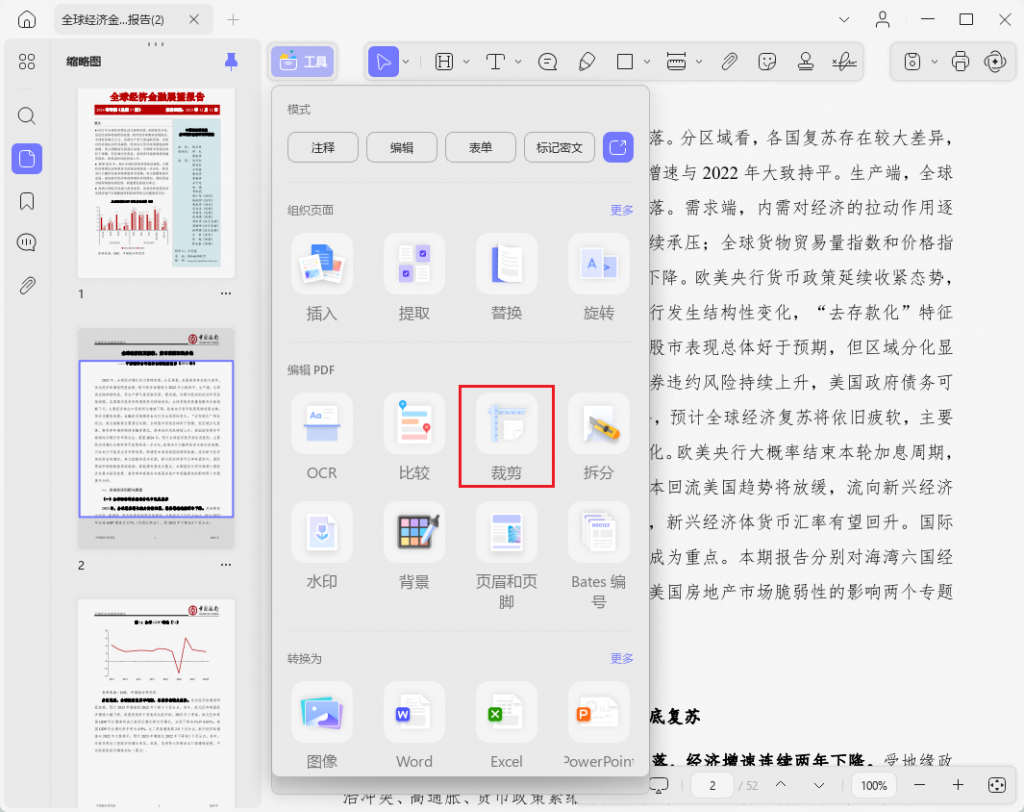Open the save options dropdown arrow

(x=934, y=61)
